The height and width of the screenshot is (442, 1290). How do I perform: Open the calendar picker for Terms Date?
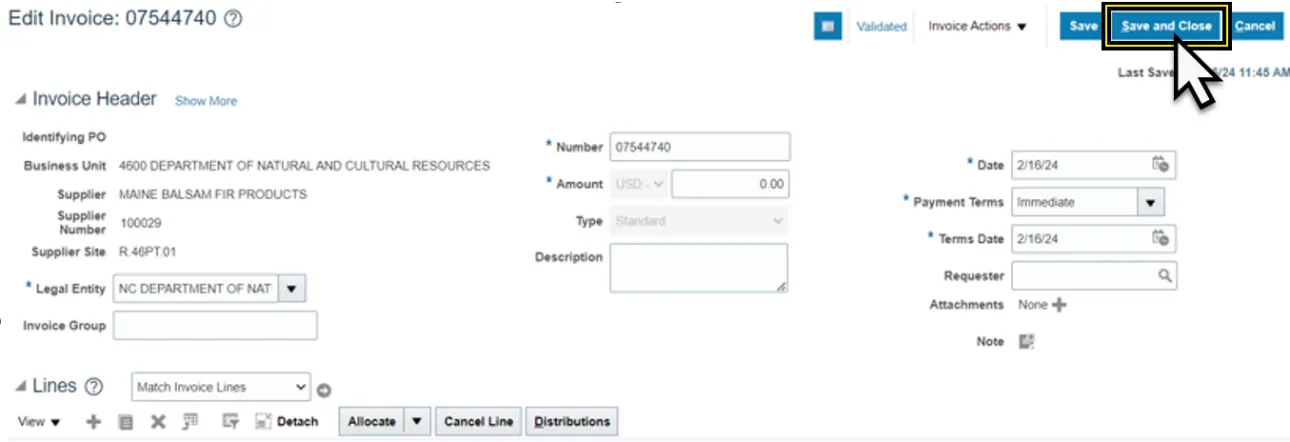tap(1160, 238)
